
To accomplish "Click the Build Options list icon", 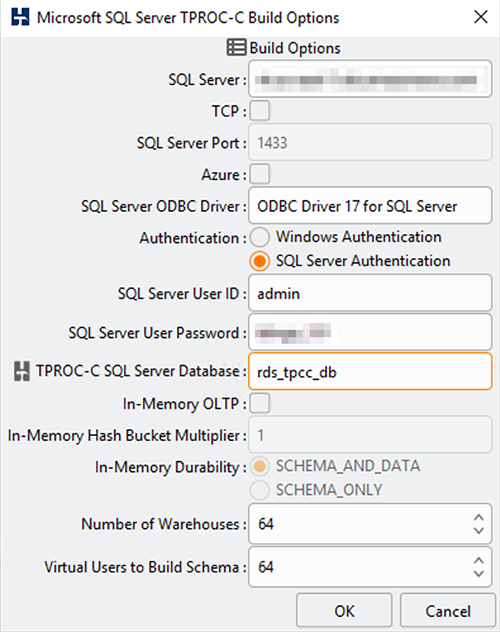I will pos(236,48).
